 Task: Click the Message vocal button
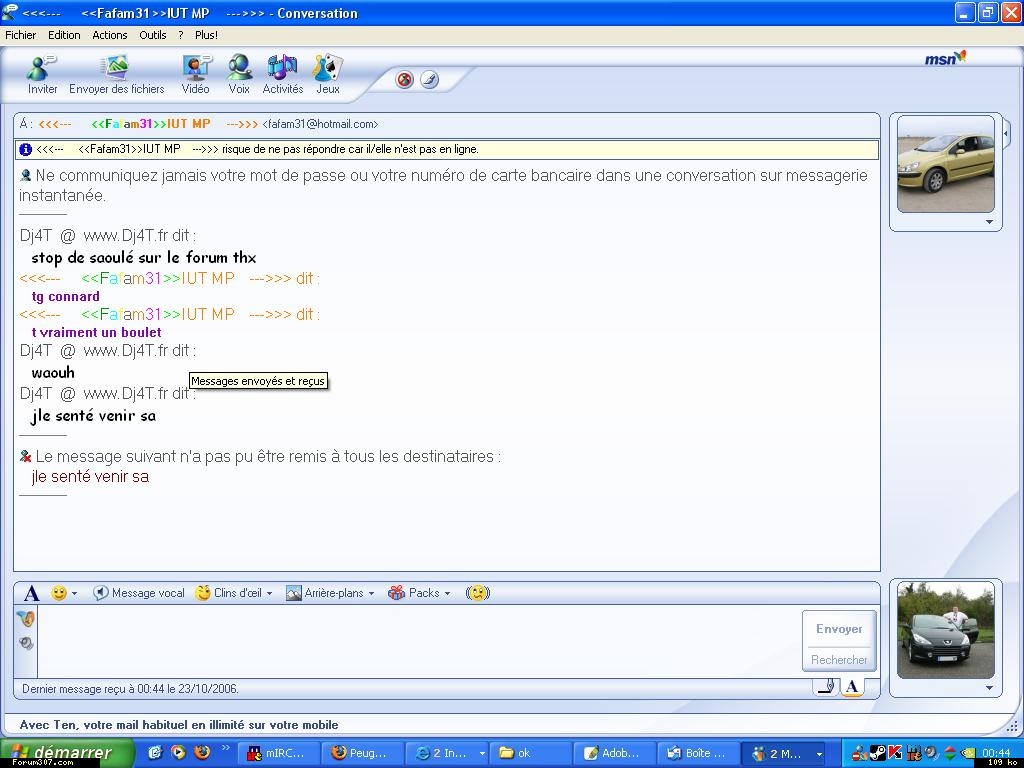(139, 593)
